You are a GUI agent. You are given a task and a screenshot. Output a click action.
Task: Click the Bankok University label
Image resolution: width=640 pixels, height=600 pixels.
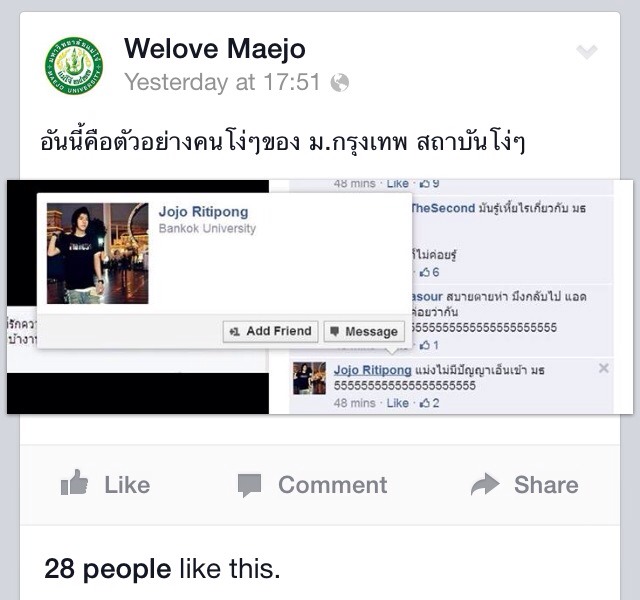[207, 229]
